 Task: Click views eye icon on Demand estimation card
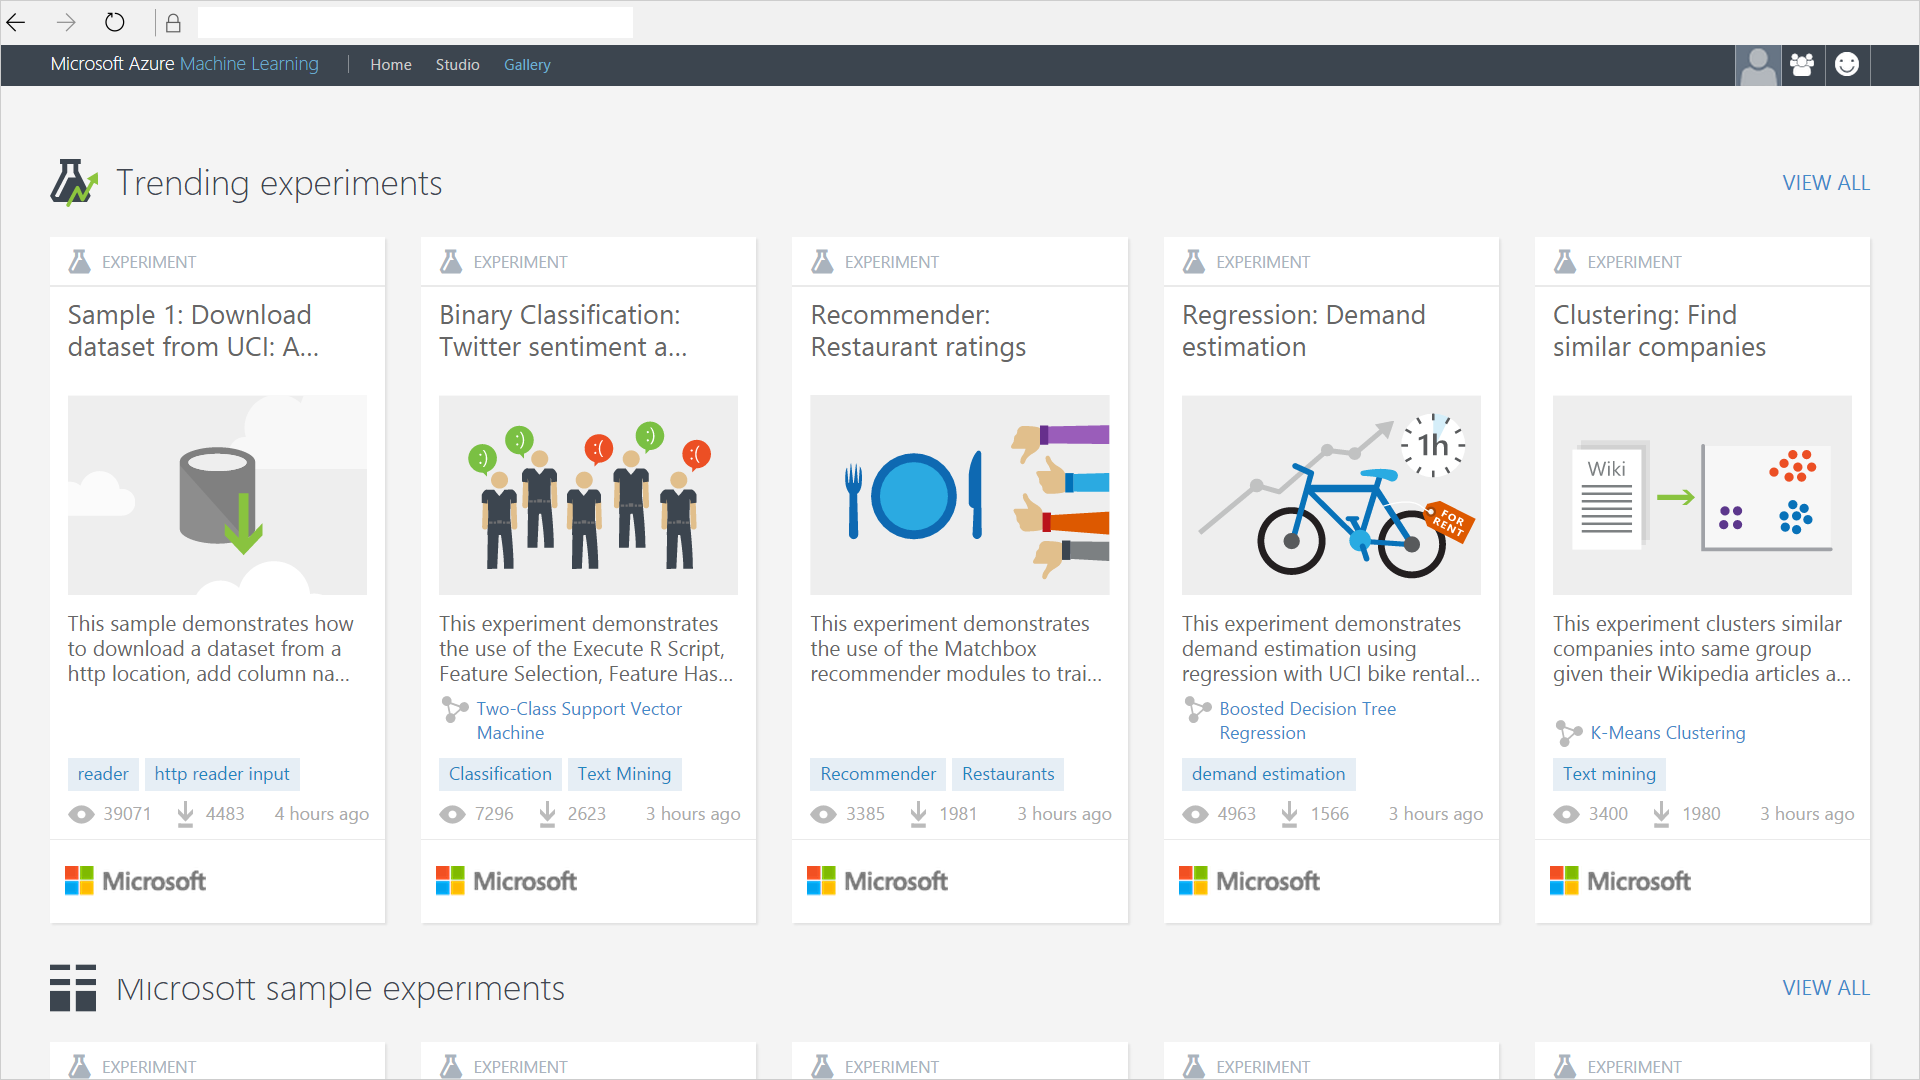point(1195,814)
